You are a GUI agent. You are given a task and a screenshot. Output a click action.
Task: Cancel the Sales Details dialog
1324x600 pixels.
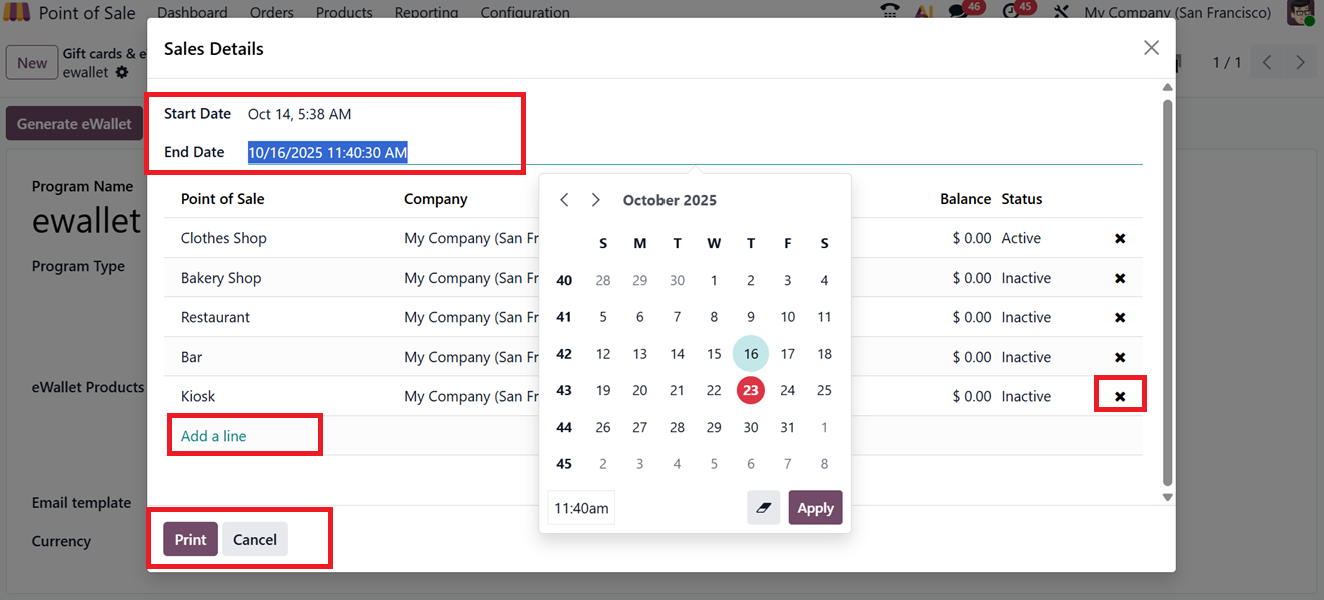point(255,539)
